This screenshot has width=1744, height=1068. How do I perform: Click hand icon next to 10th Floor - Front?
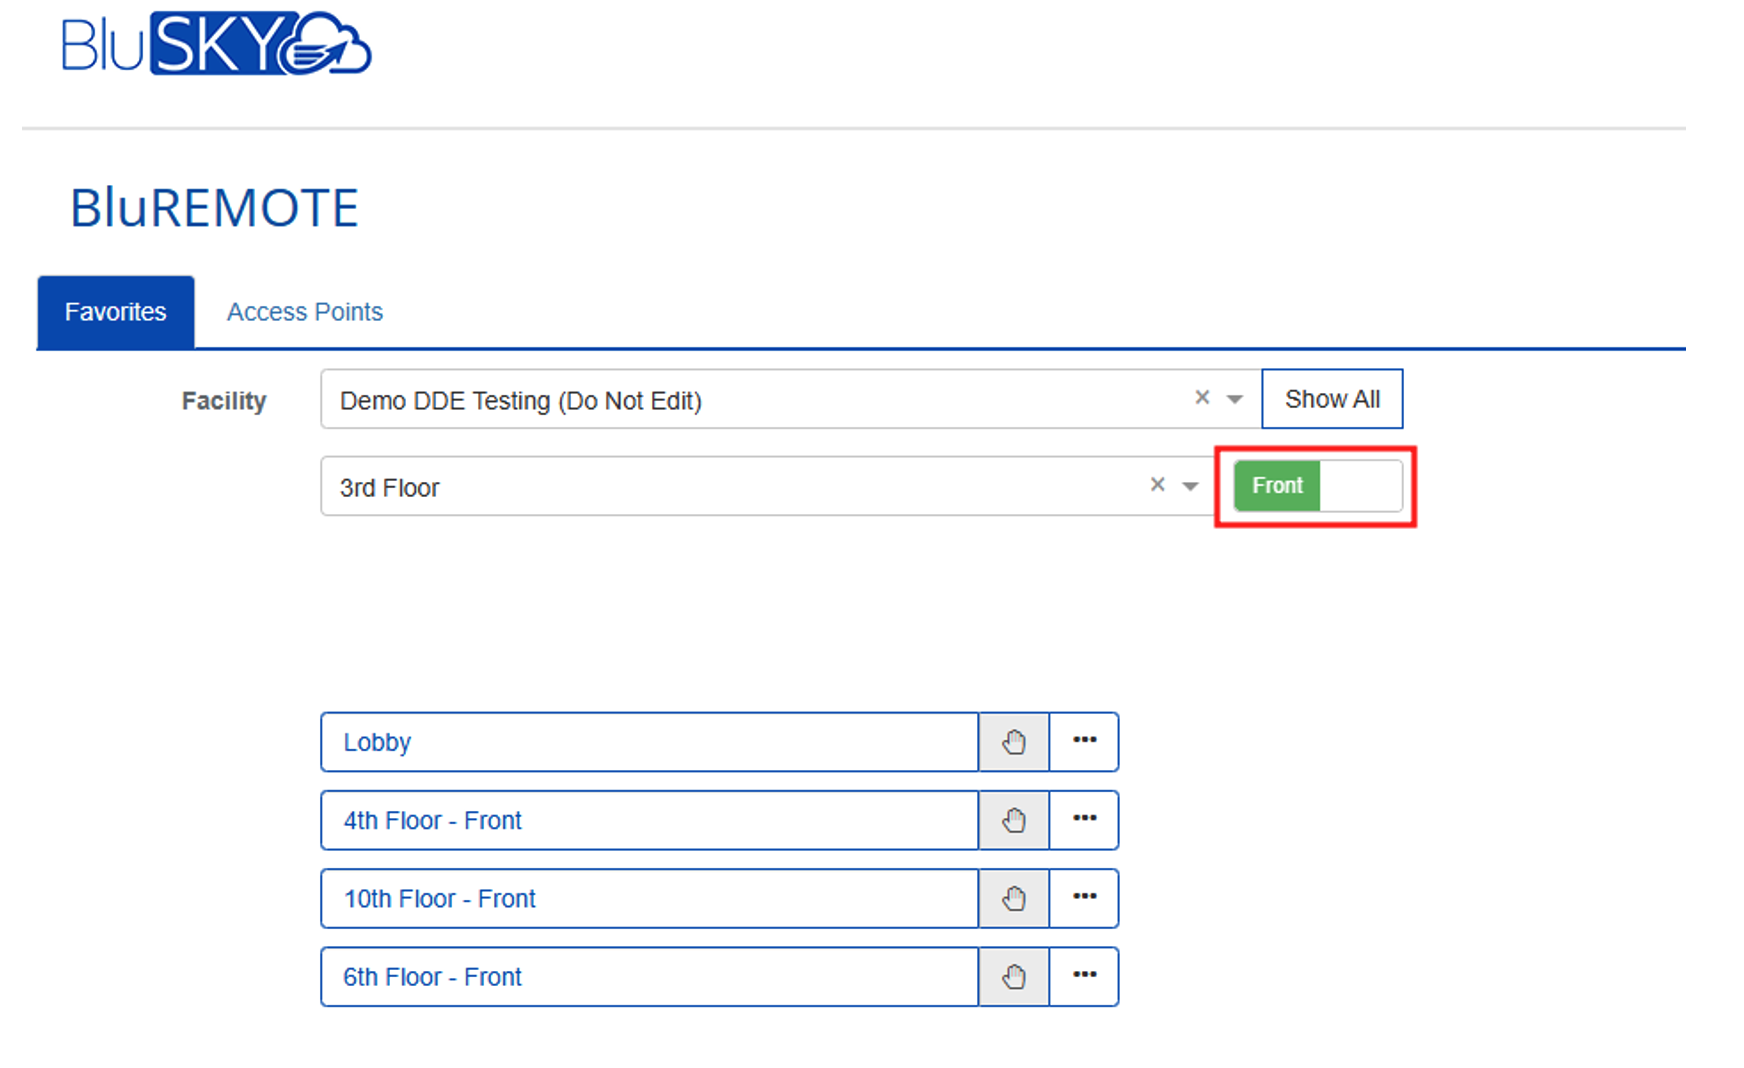coord(1013,898)
